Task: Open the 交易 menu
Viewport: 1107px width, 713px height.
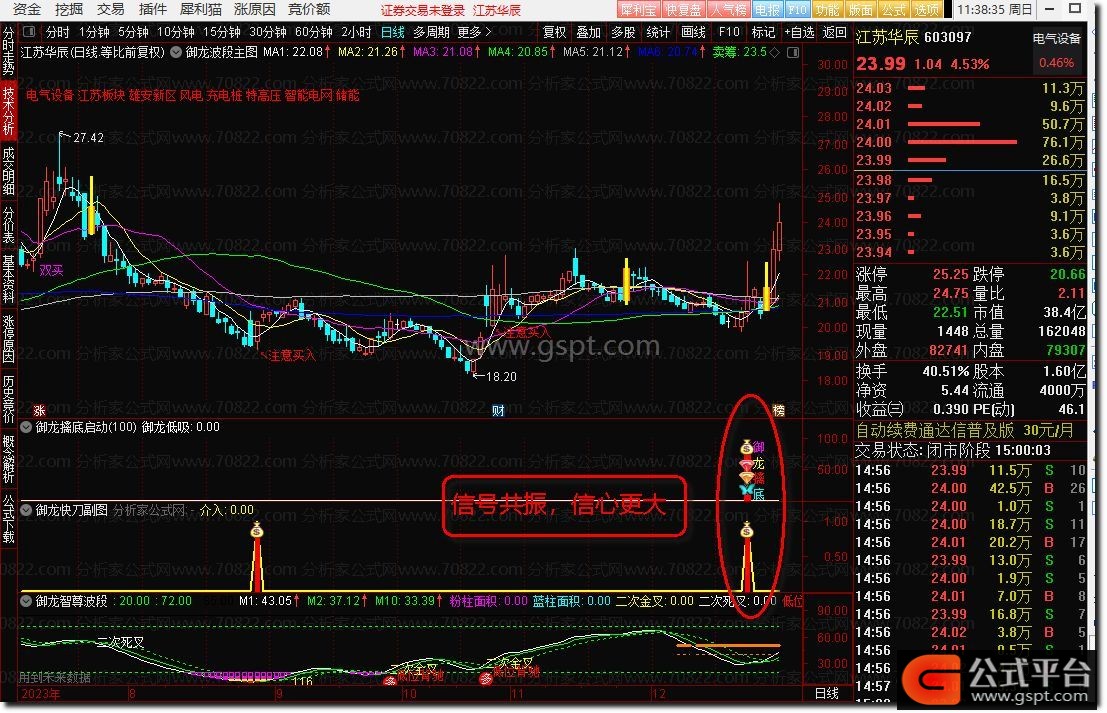Action: coord(111,9)
